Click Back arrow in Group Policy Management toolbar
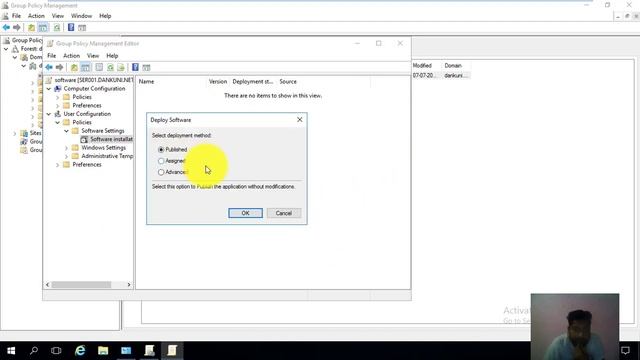This screenshot has height=360, width=640. 6,27
